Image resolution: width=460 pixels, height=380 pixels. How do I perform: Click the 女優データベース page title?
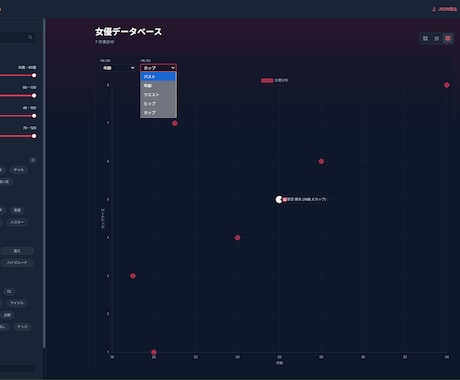point(128,32)
